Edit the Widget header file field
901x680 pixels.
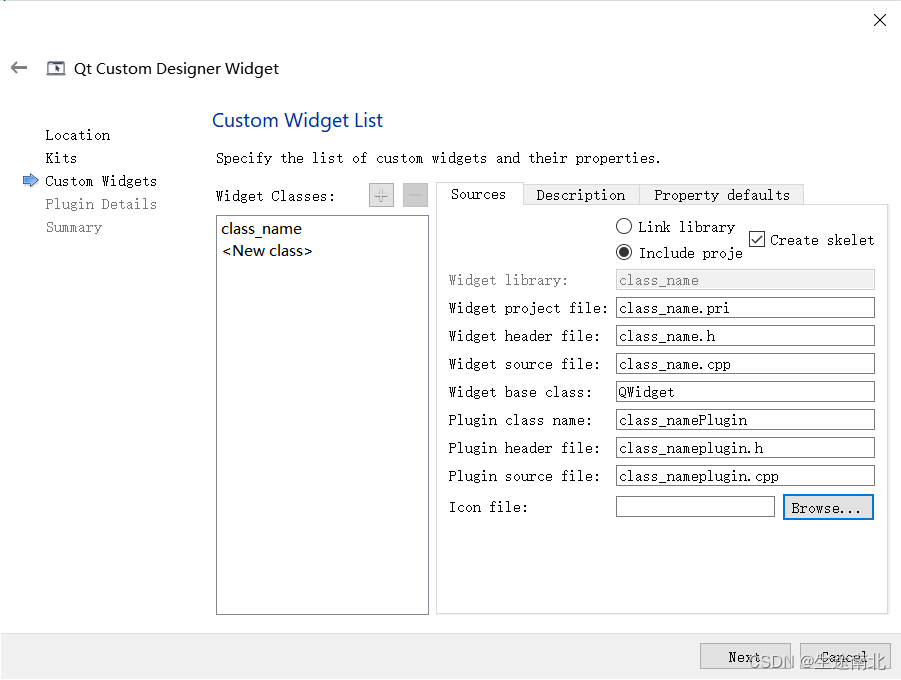click(745, 336)
